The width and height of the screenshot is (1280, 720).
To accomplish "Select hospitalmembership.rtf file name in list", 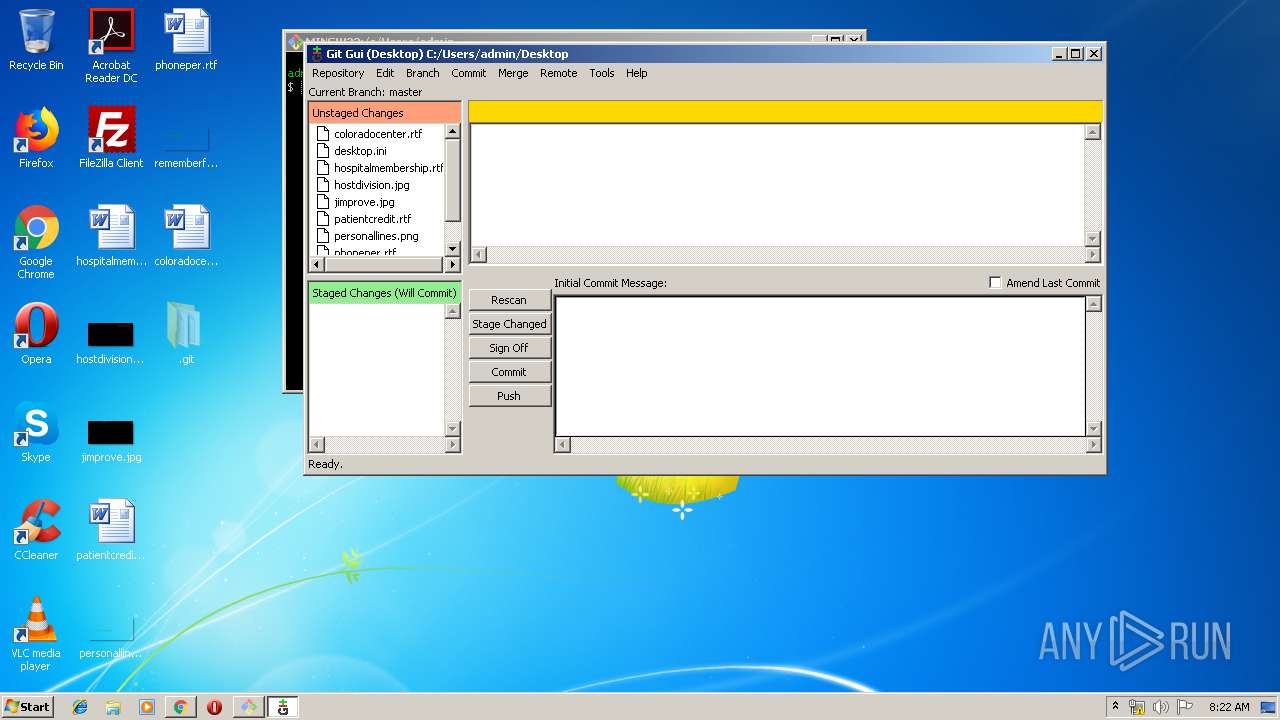I will pyautogui.click(x=388, y=168).
